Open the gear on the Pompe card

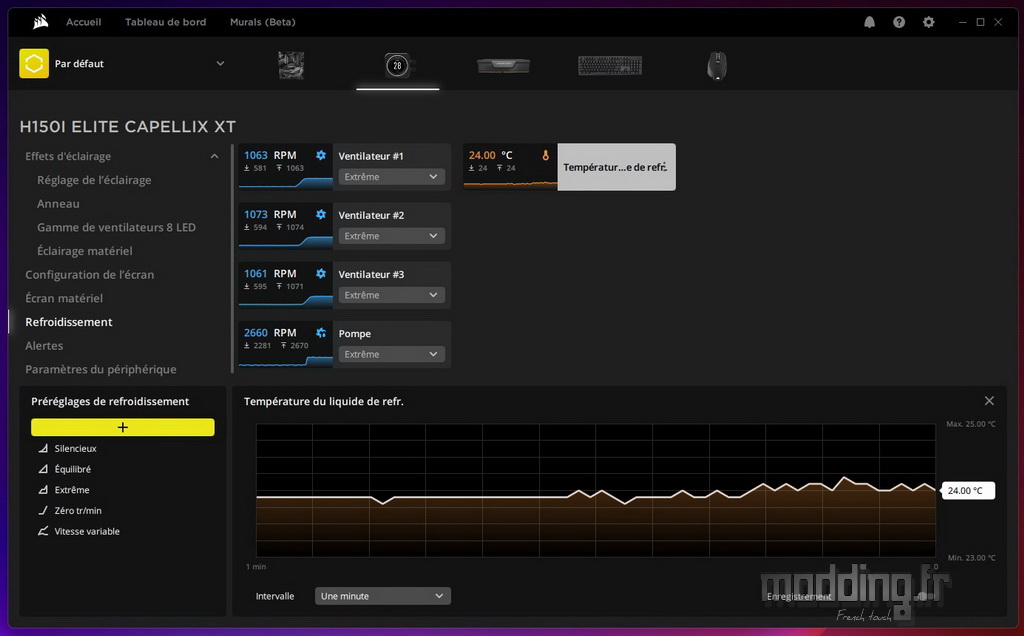point(321,333)
